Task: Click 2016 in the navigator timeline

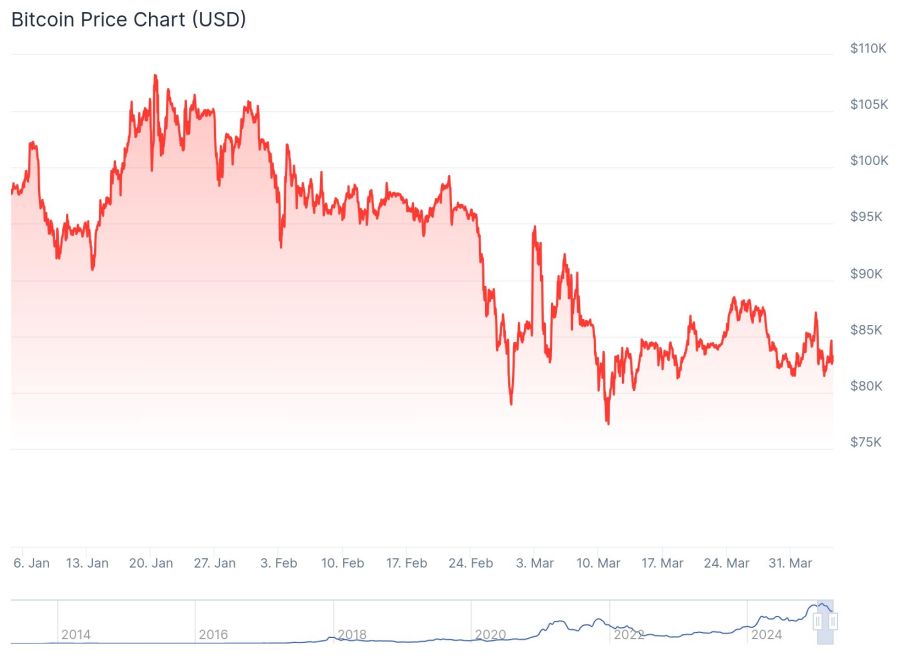Action: point(214,634)
